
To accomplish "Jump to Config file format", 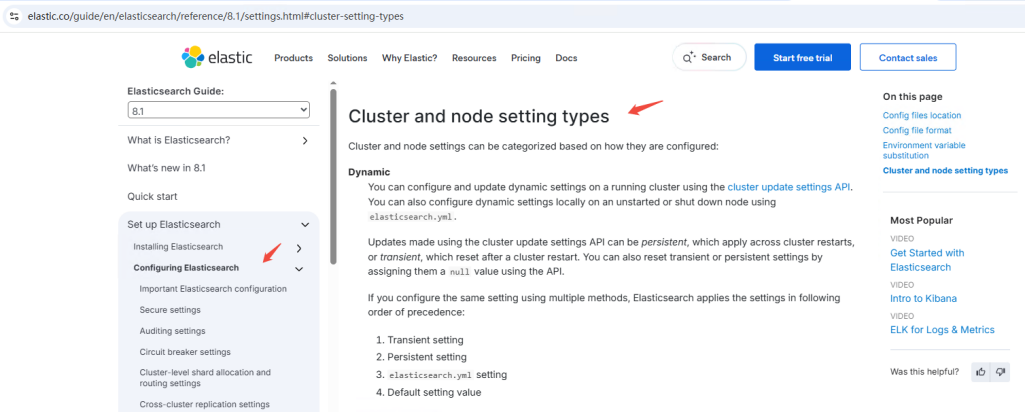I will pos(917,130).
